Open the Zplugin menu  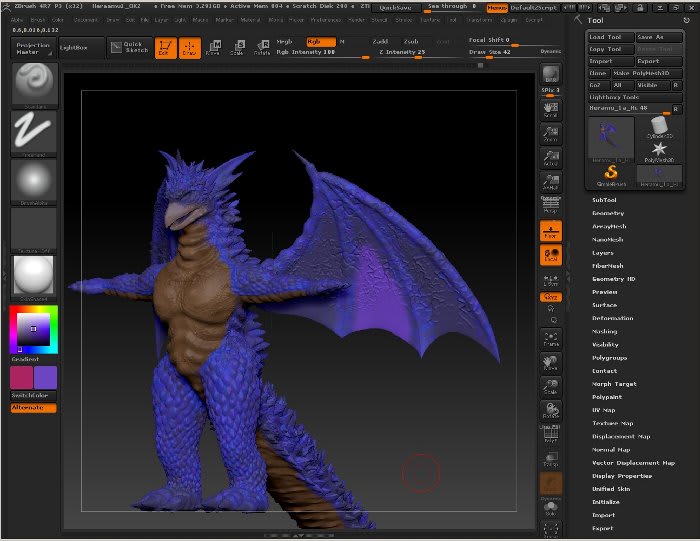tap(508, 20)
